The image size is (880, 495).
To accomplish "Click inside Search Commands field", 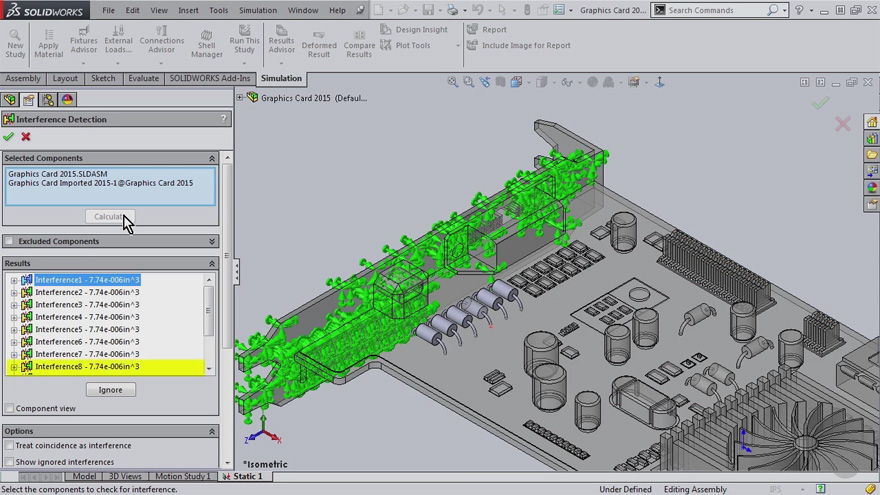I will [716, 10].
